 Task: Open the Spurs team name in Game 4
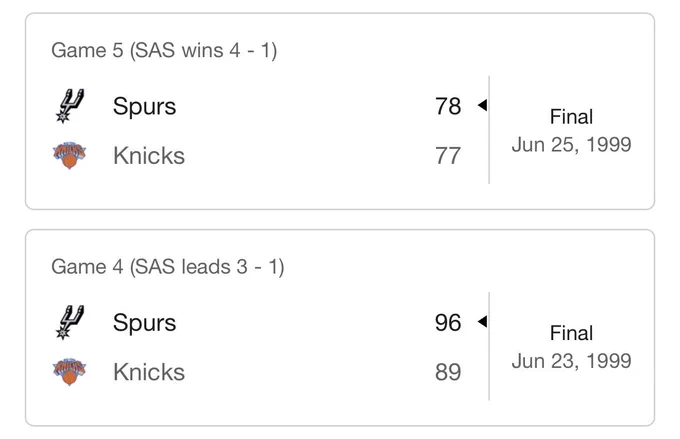(144, 323)
